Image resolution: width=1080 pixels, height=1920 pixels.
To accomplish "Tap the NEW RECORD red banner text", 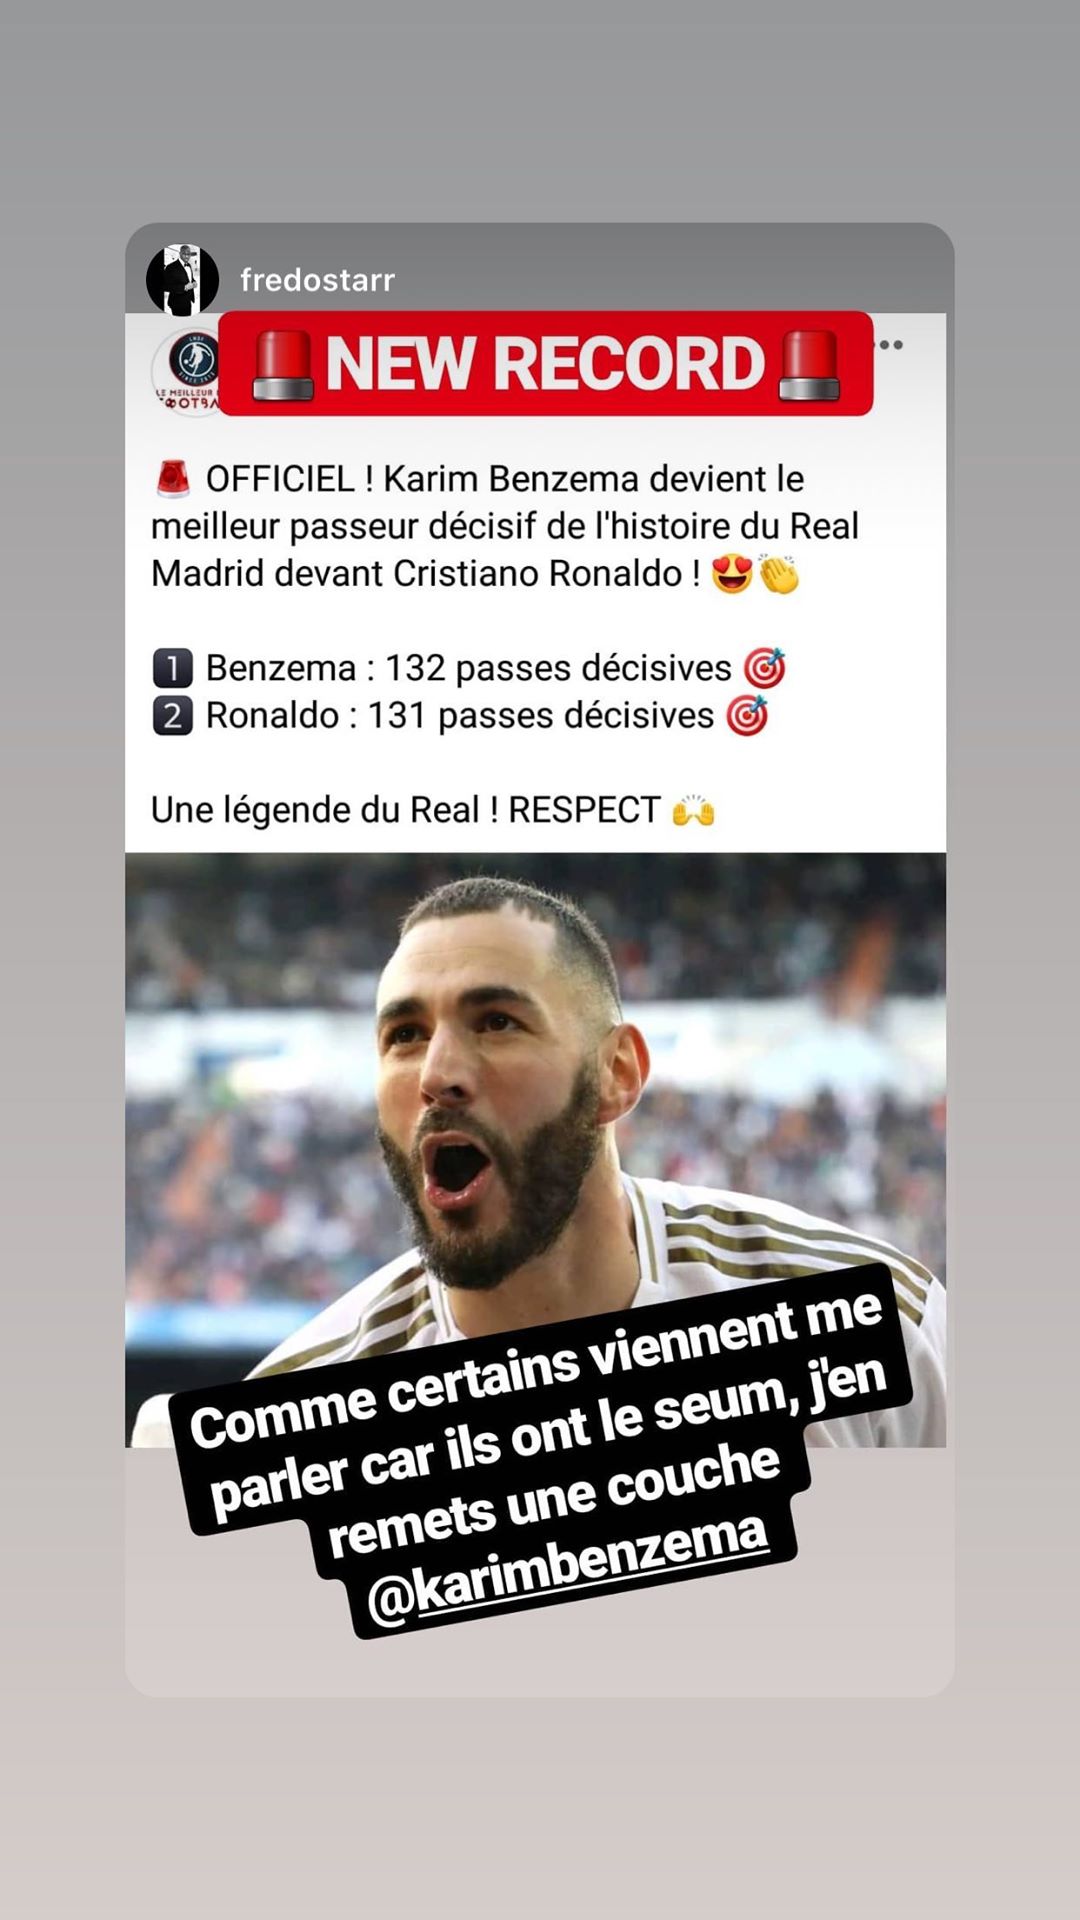I will click(x=545, y=363).
